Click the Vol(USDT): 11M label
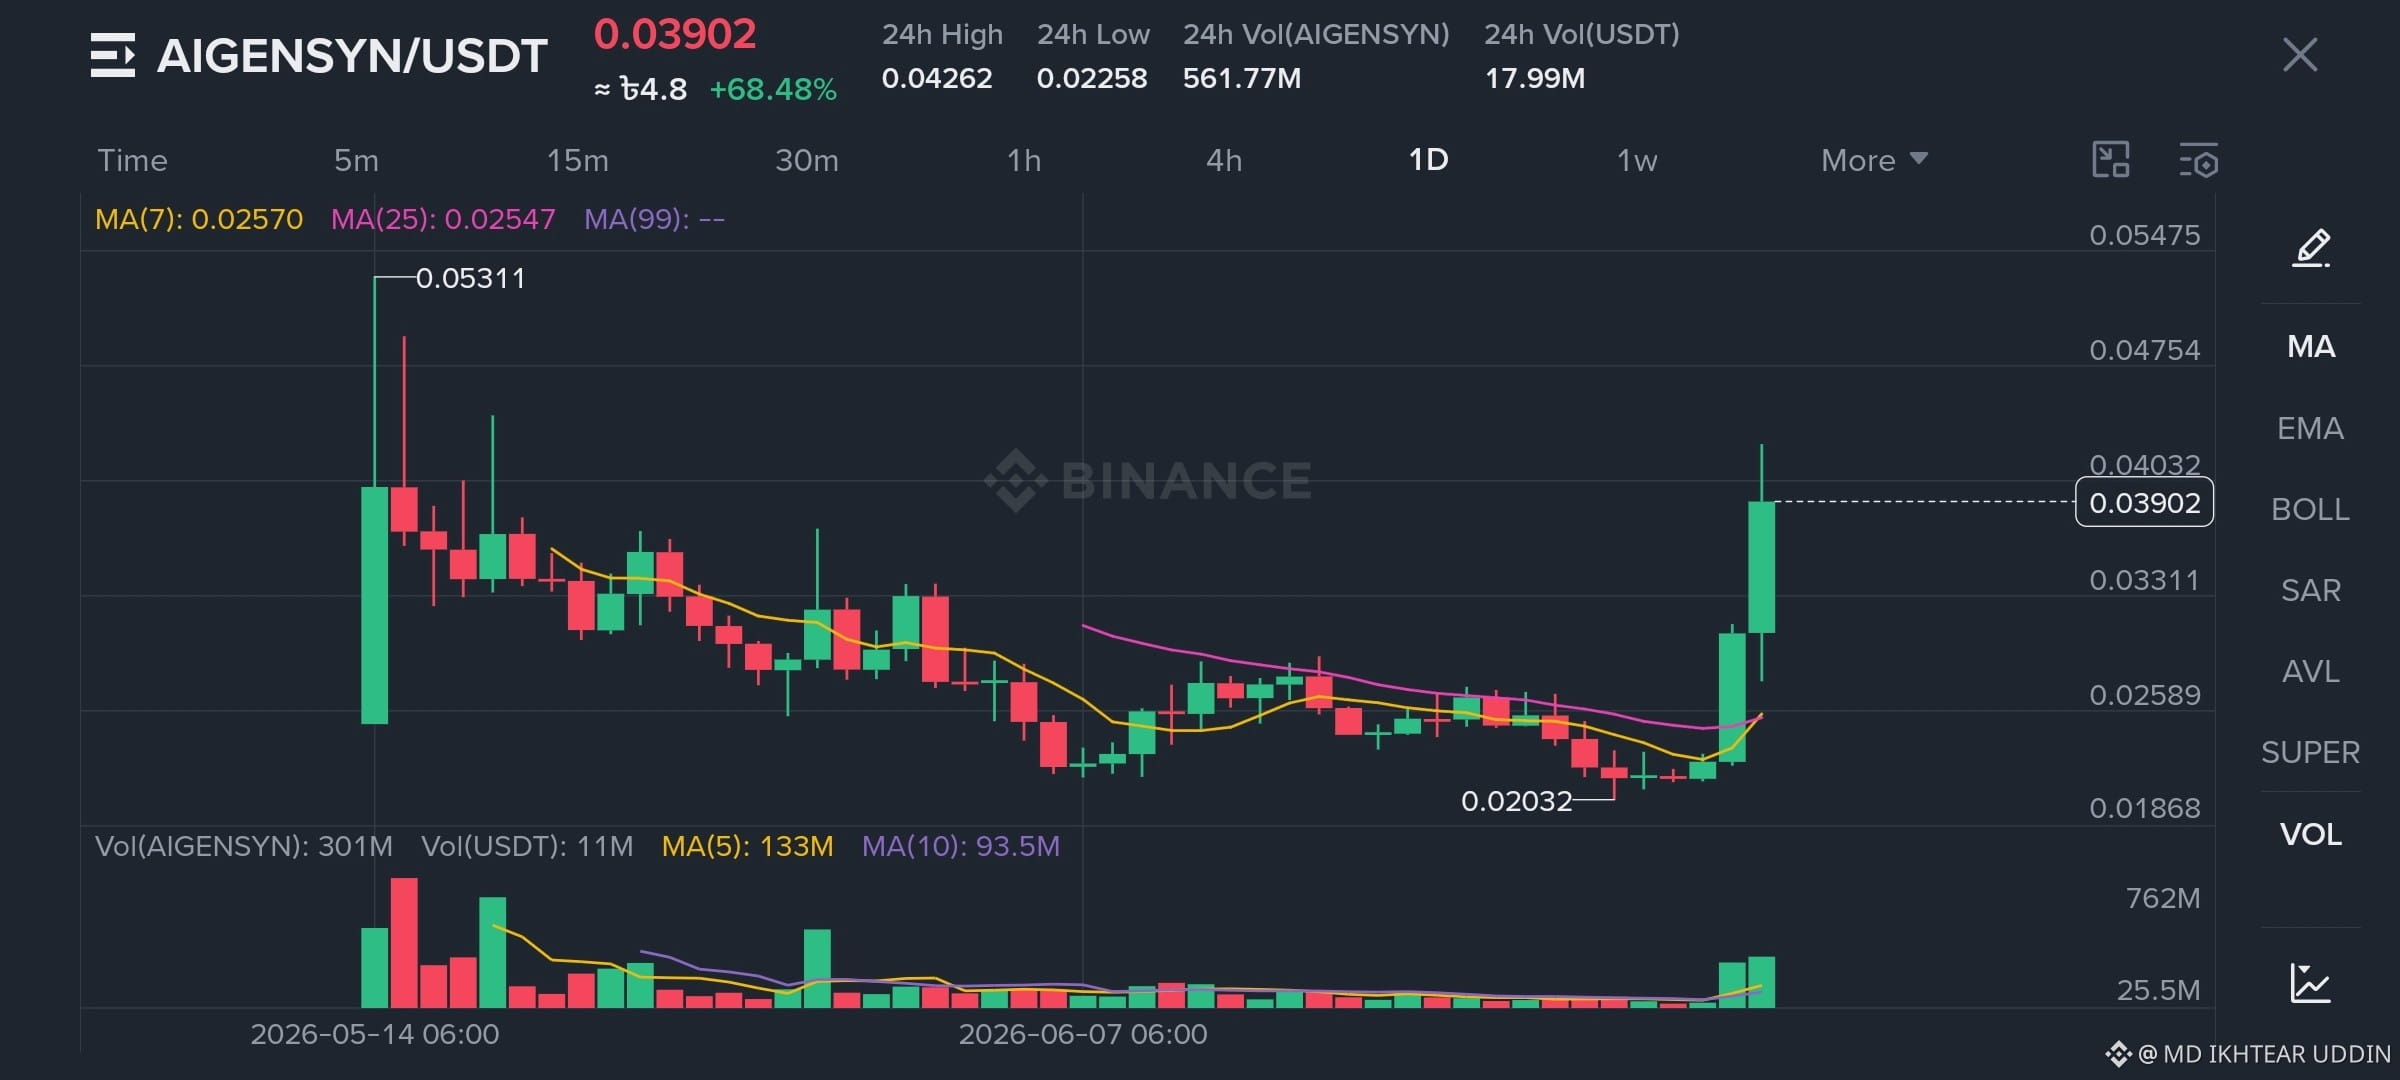 [527, 846]
